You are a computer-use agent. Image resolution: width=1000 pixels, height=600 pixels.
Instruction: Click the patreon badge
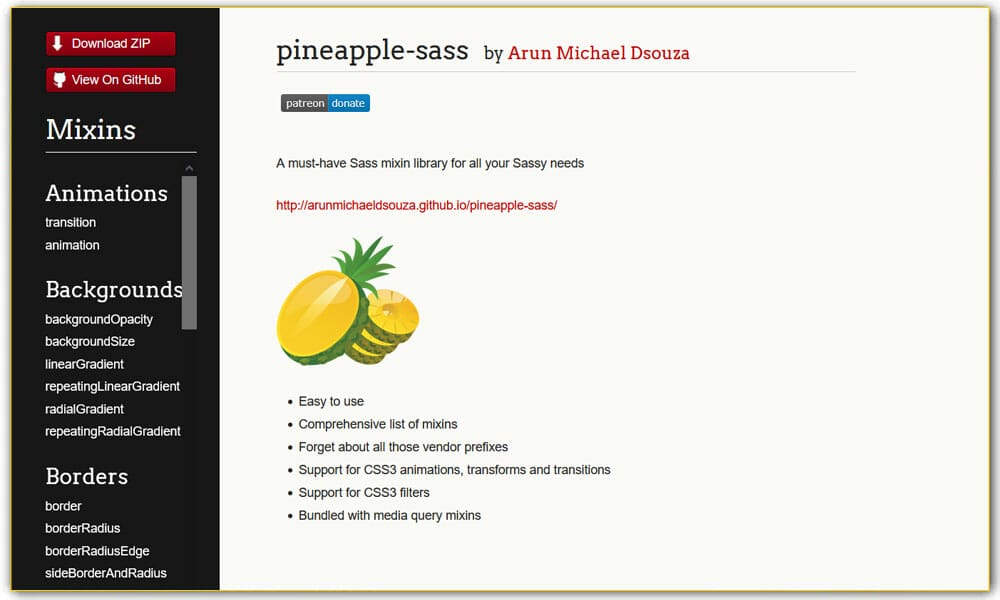coord(303,103)
